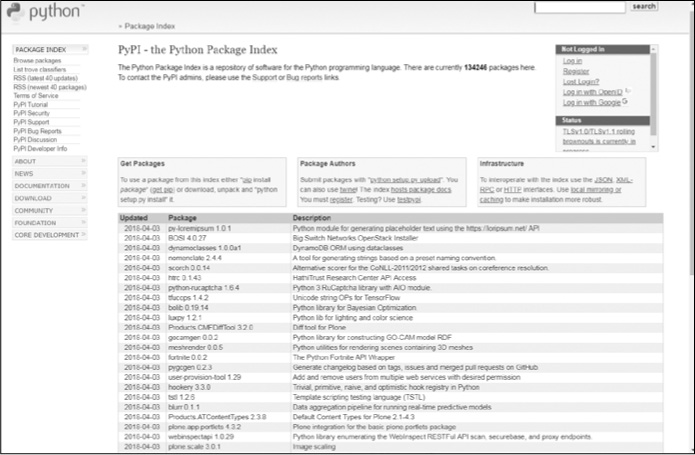Open python-rucaptcha 1.6.4 package

point(203,288)
